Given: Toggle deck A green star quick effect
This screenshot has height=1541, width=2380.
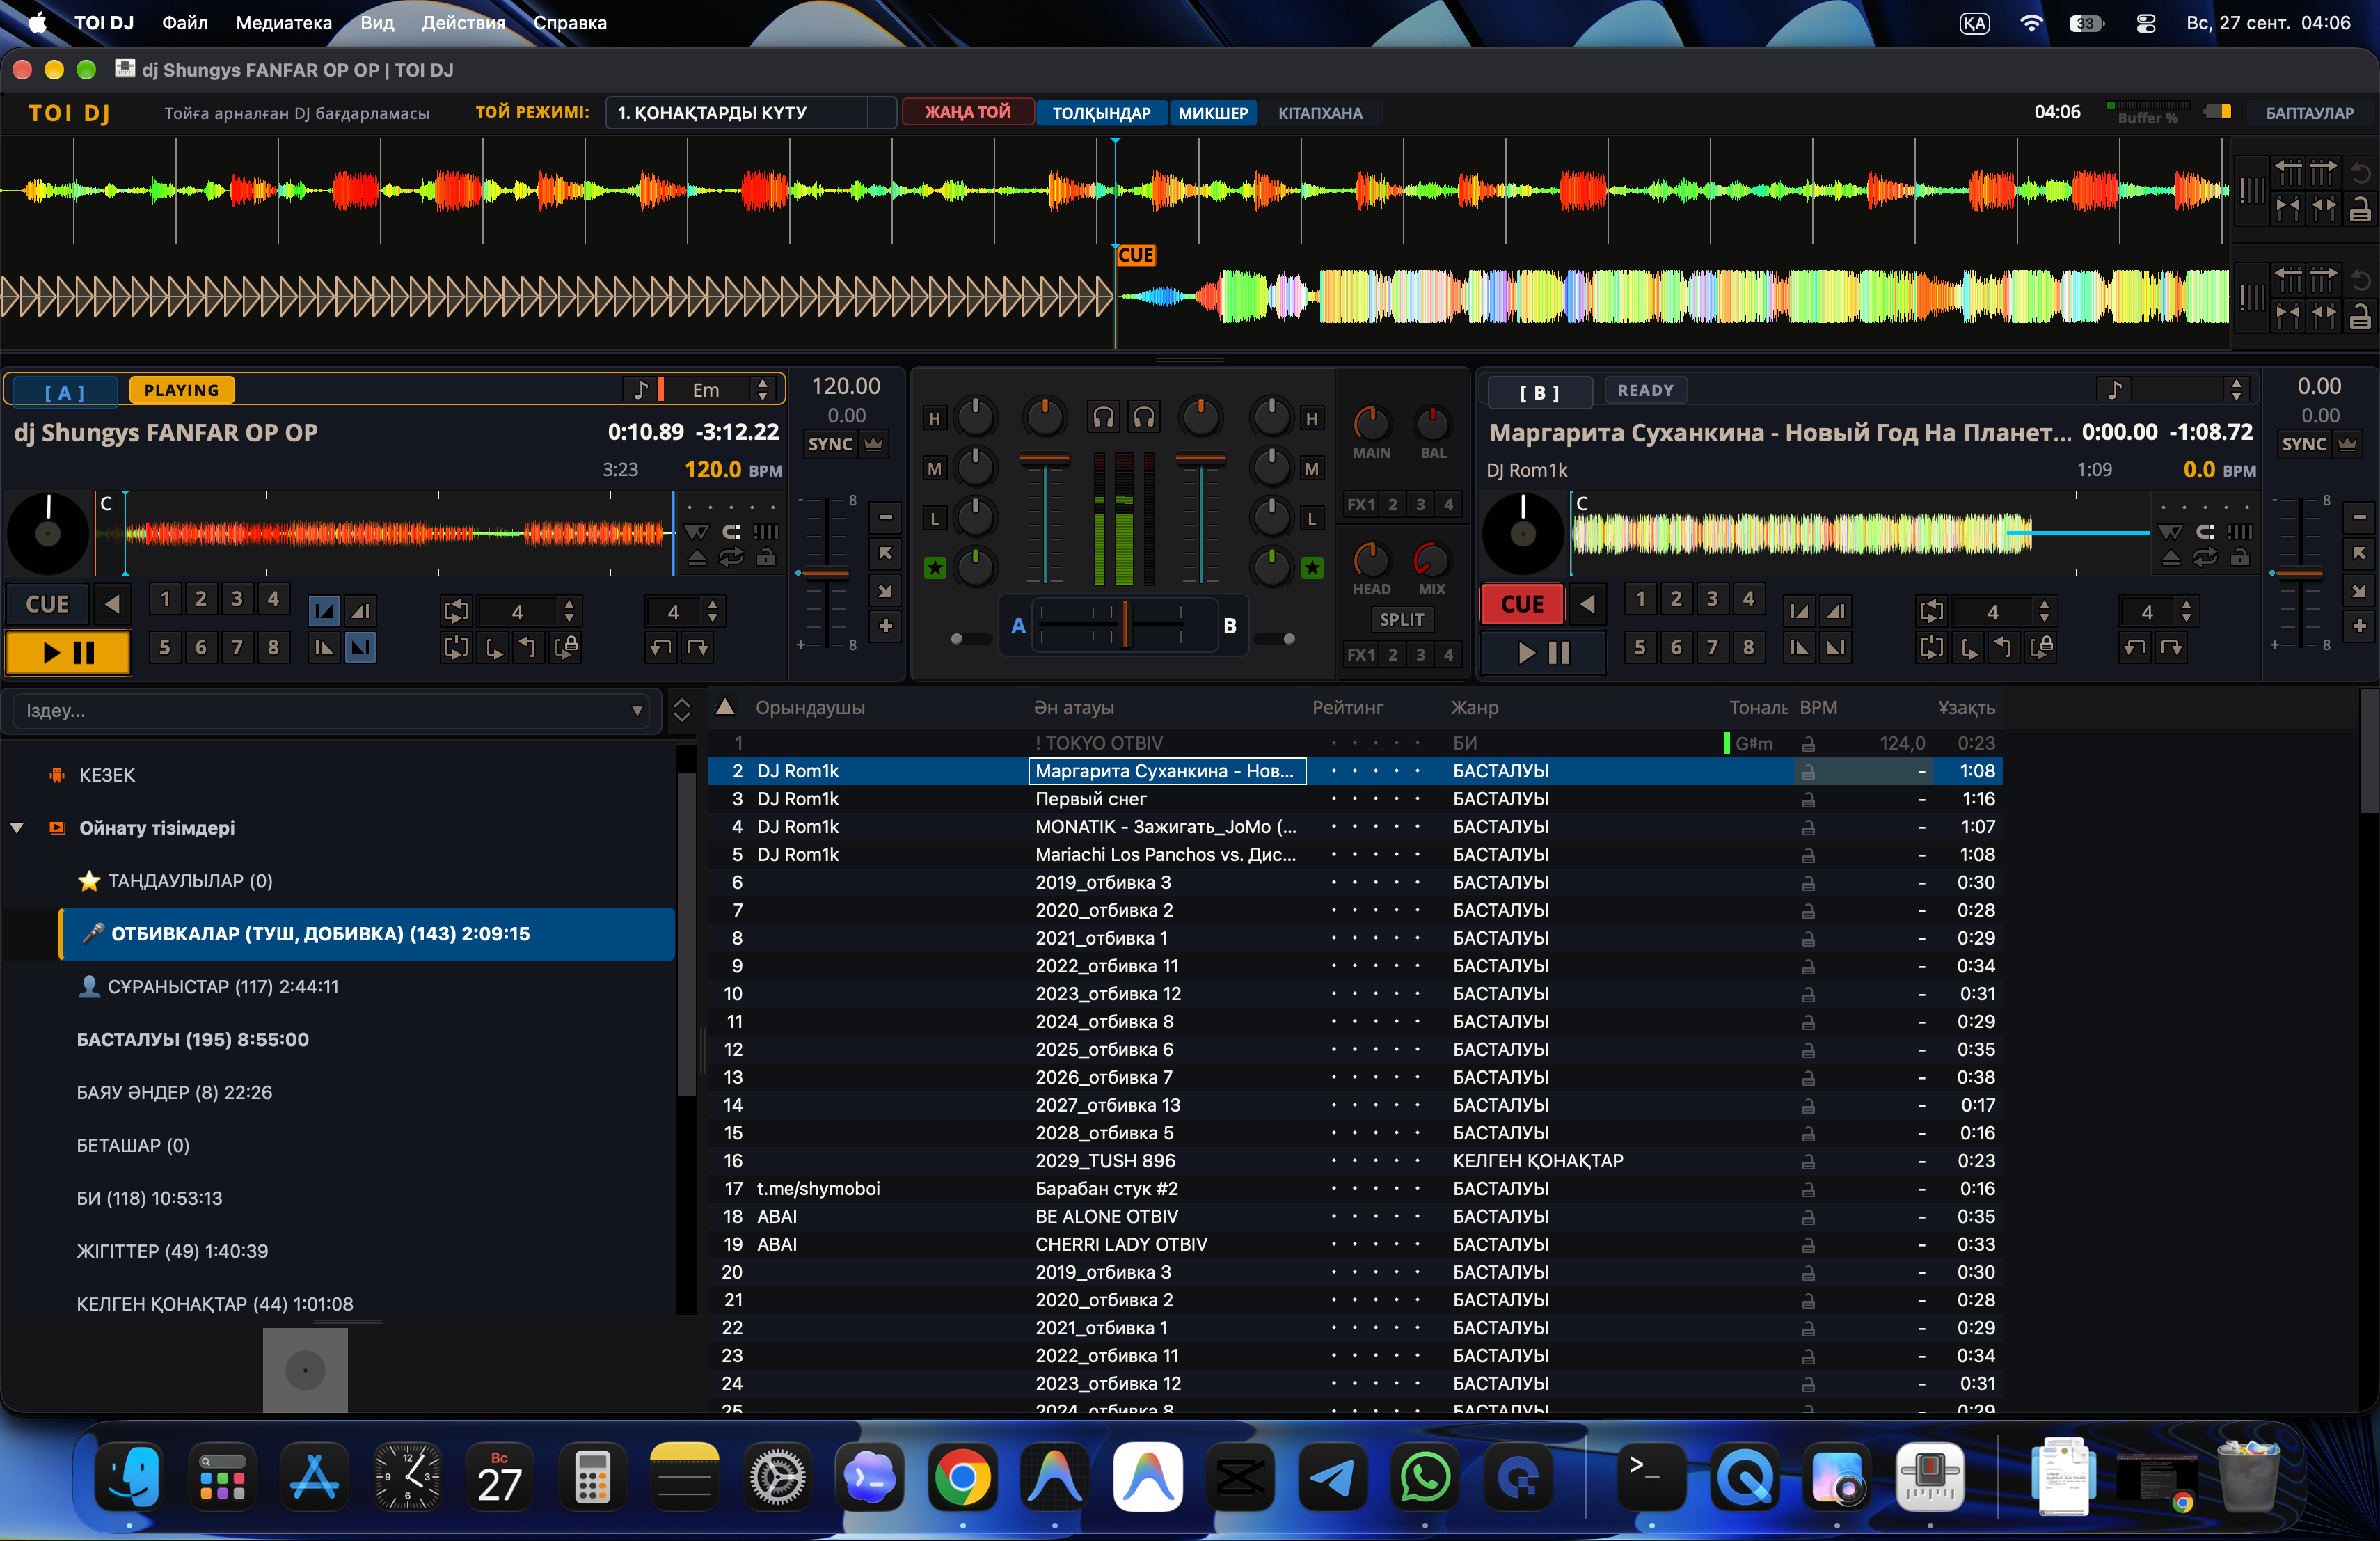Looking at the screenshot, I should coord(935,568).
